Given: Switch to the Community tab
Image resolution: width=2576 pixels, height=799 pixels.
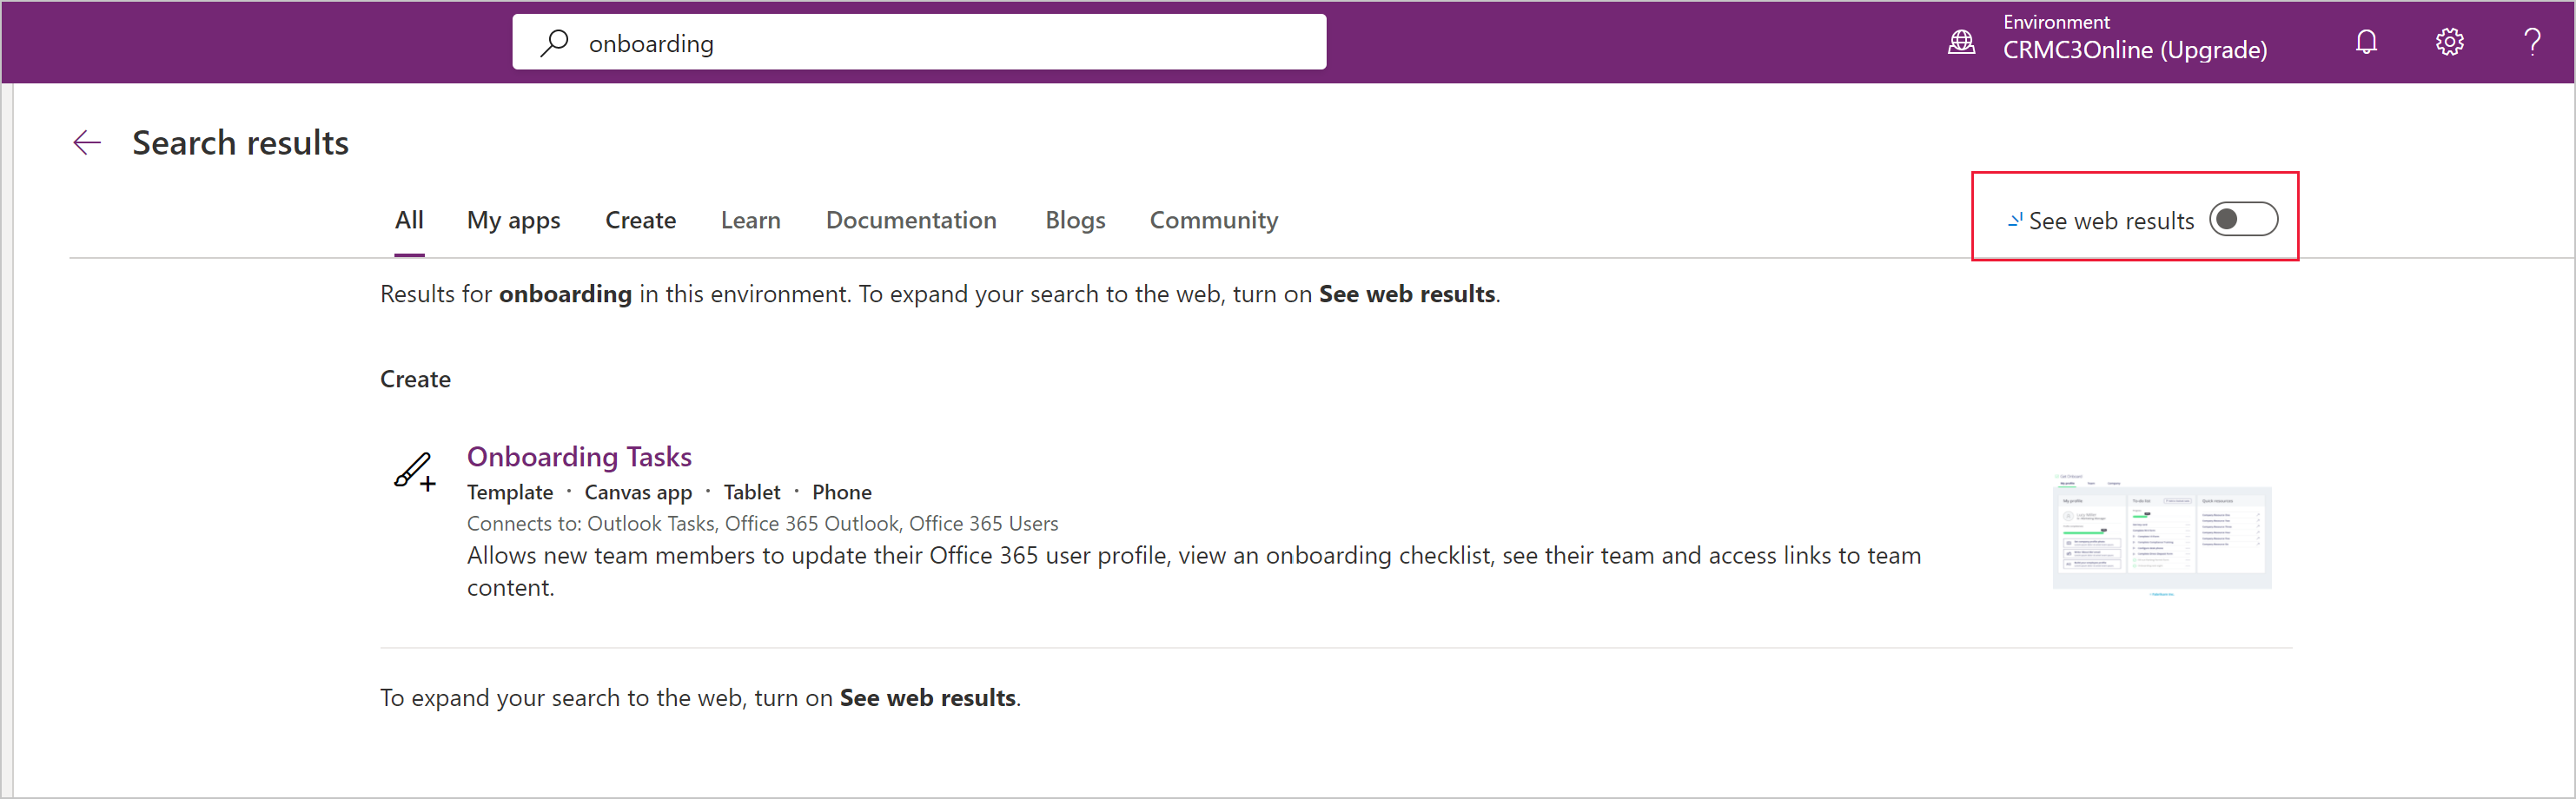Looking at the screenshot, I should click(x=1213, y=220).
